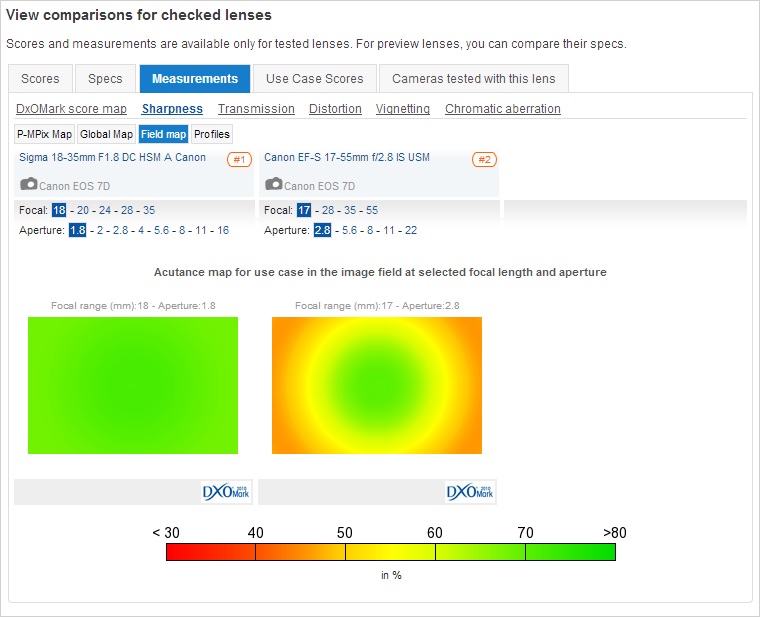Select Canon lens focal length 28
This screenshot has width=760, height=617.
click(328, 210)
